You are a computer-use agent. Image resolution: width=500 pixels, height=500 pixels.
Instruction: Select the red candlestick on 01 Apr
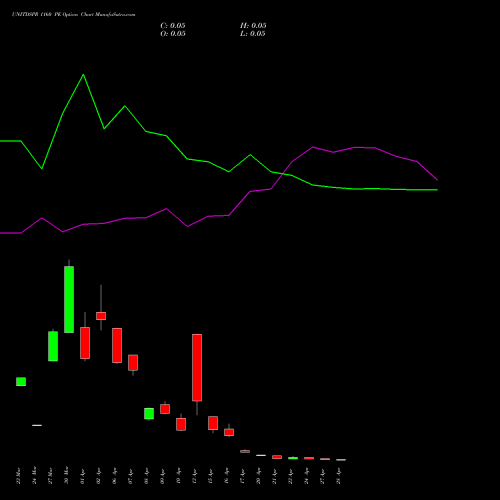(85, 343)
